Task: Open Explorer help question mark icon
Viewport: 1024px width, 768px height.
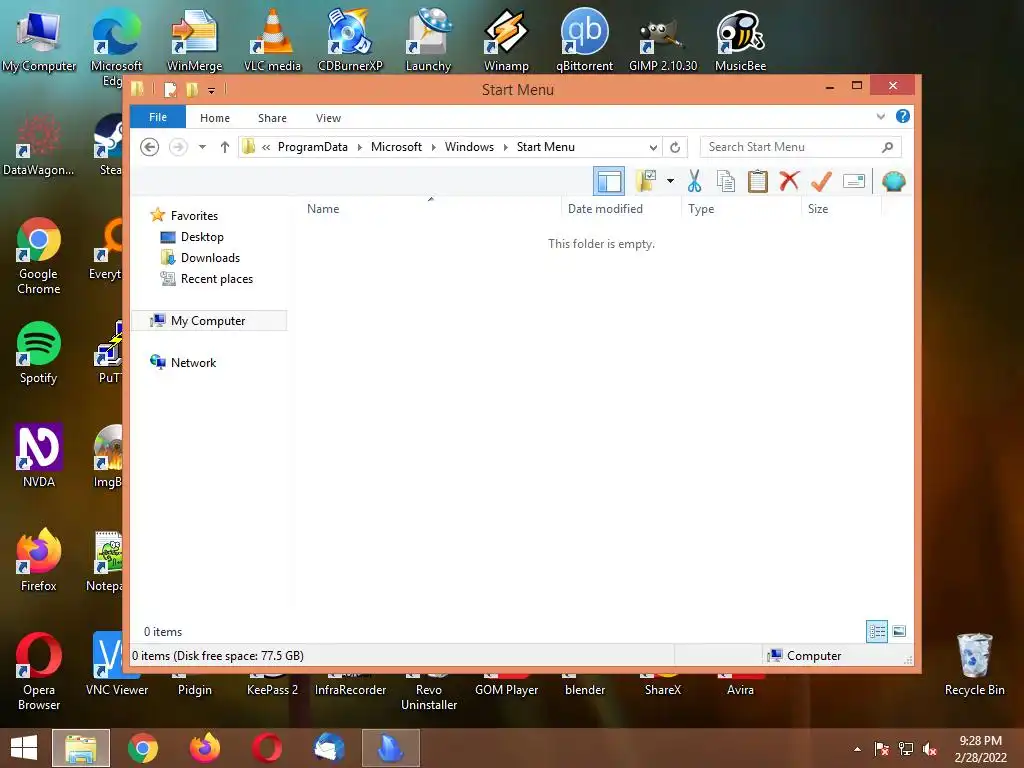Action: [x=903, y=116]
